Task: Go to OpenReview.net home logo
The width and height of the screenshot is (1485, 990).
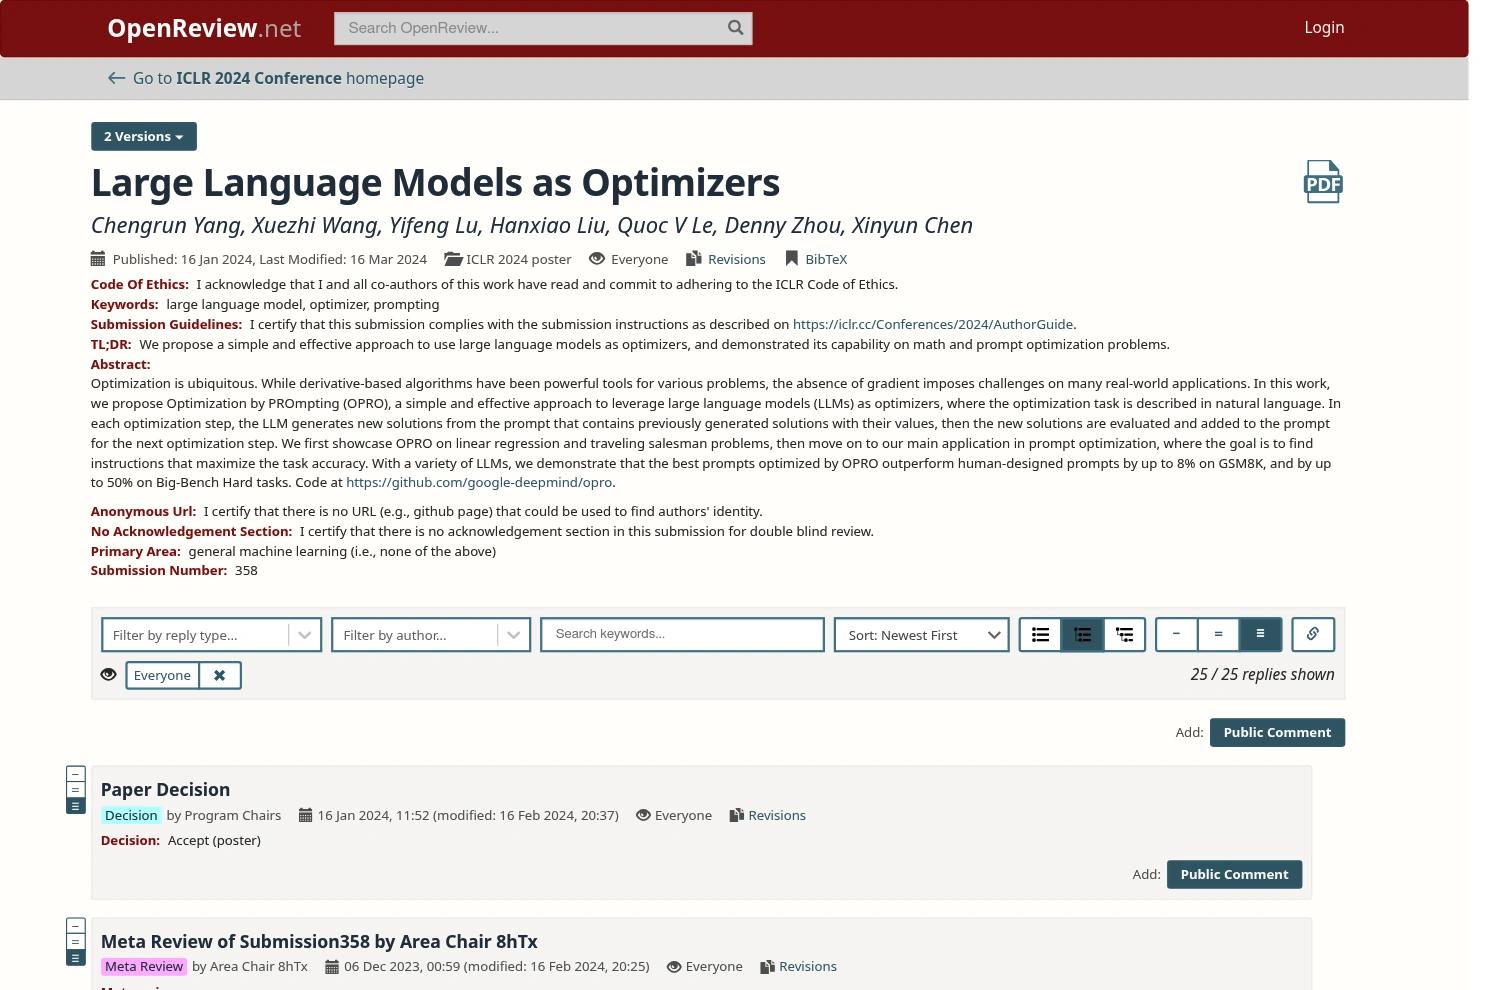Action: (204, 28)
